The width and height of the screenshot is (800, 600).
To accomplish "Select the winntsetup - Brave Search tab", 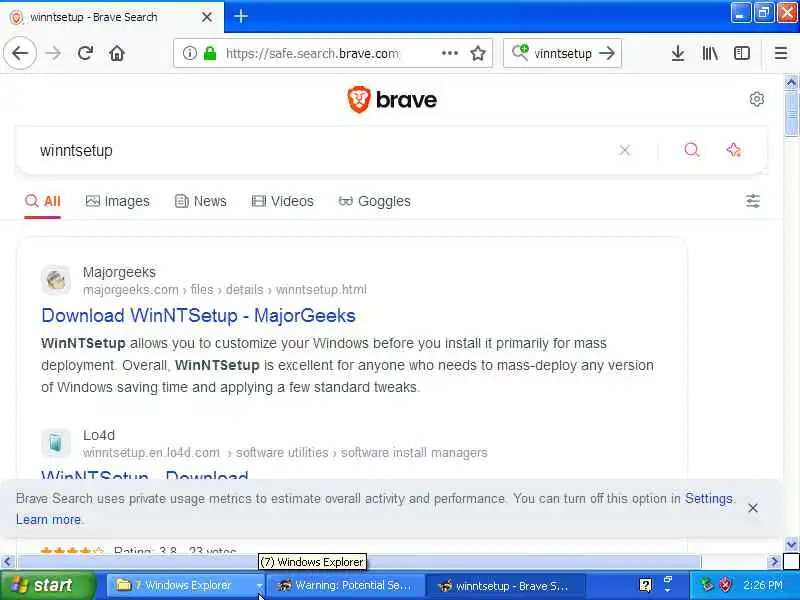I will [x=111, y=17].
